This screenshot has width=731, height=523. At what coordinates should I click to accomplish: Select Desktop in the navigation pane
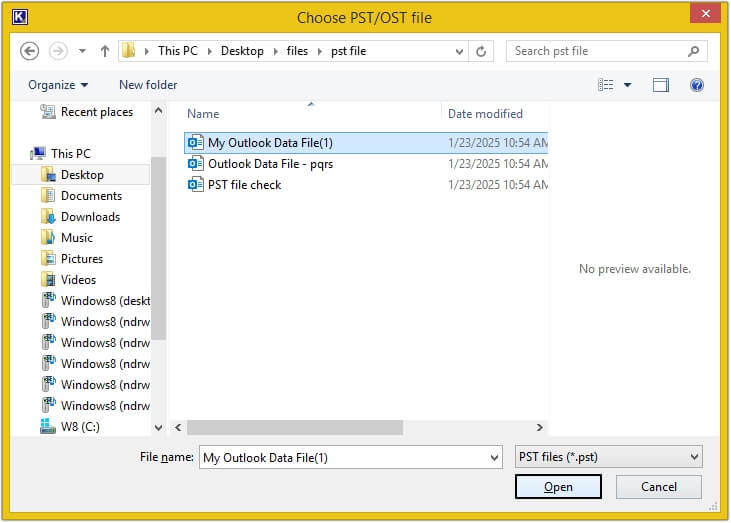click(x=82, y=175)
